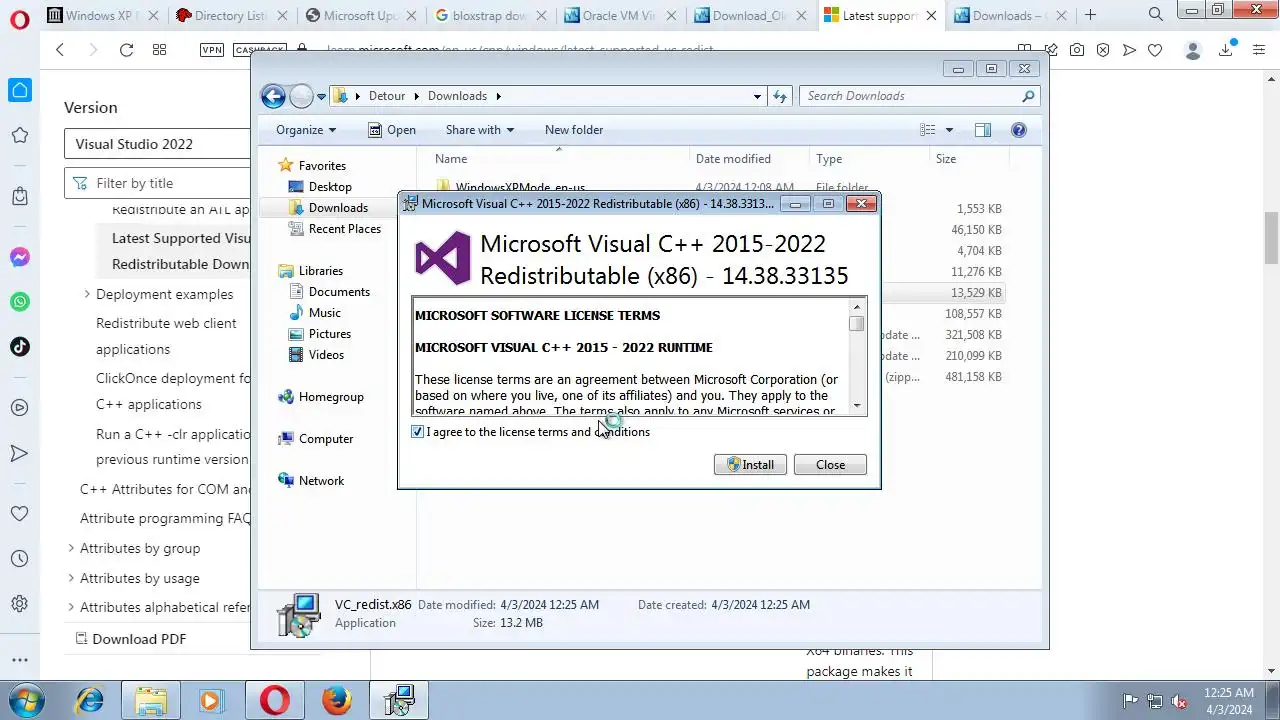Sort files by the Type column

870,159
